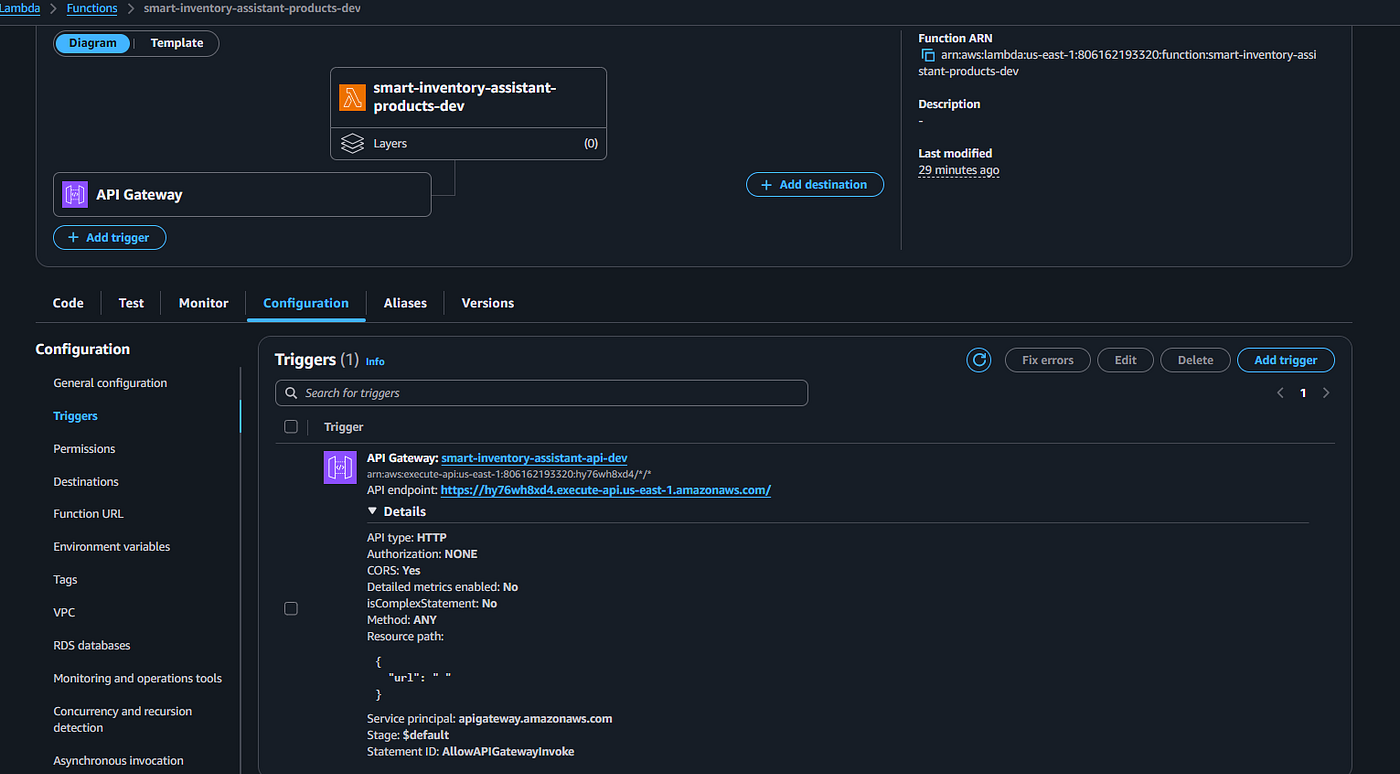This screenshot has width=1400, height=774.
Task: Open Asynchronous invocation settings
Action: click(x=118, y=760)
